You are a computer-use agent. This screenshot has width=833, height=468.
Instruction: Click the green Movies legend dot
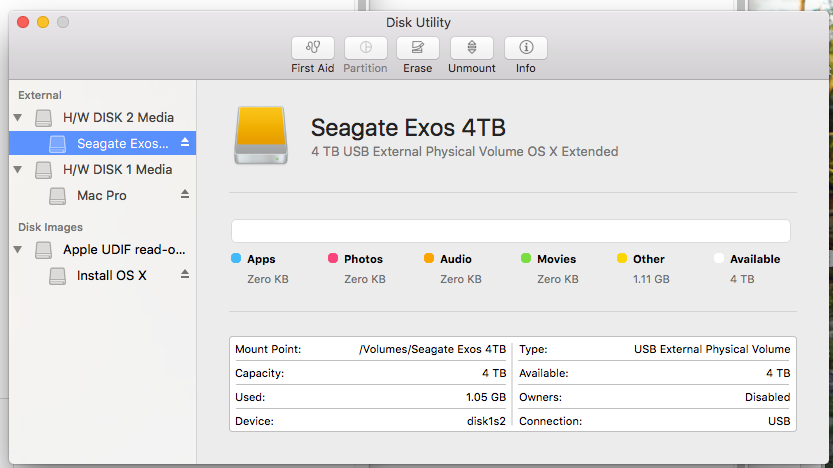(x=526, y=259)
